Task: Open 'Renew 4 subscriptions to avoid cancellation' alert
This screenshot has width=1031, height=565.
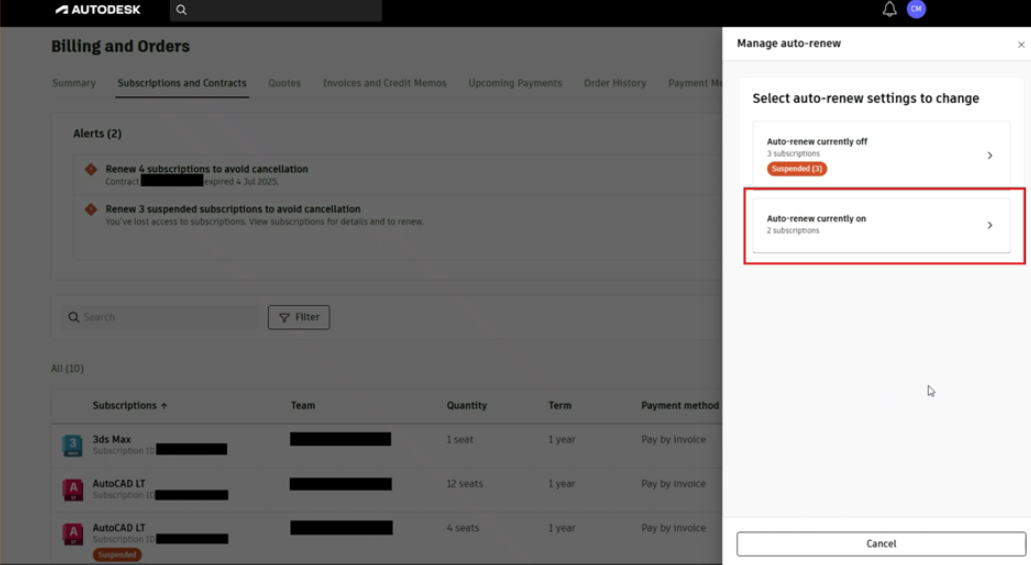Action: click(206, 169)
